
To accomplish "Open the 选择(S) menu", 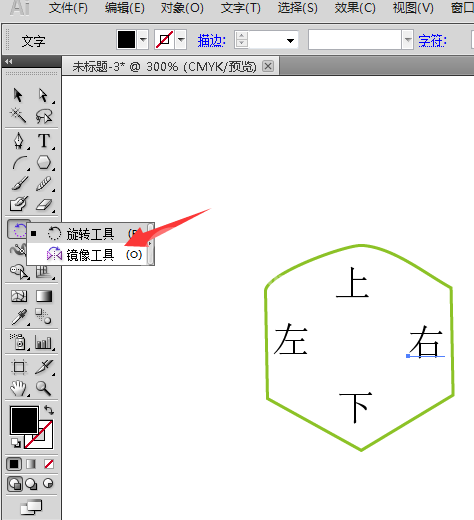I will point(298,8).
